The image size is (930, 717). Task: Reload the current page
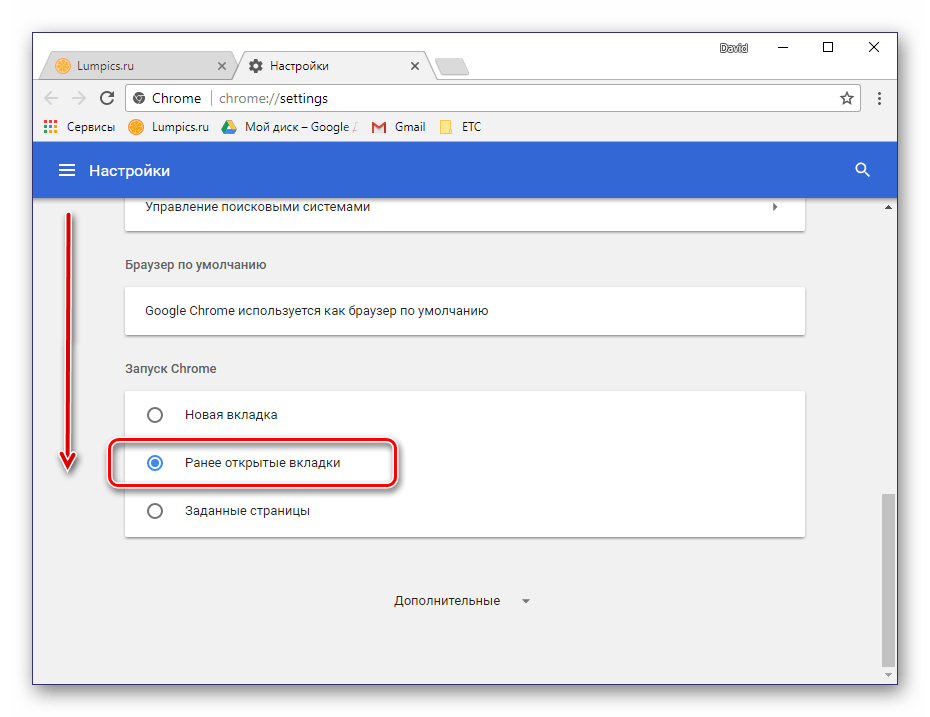[x=107, y=98]
